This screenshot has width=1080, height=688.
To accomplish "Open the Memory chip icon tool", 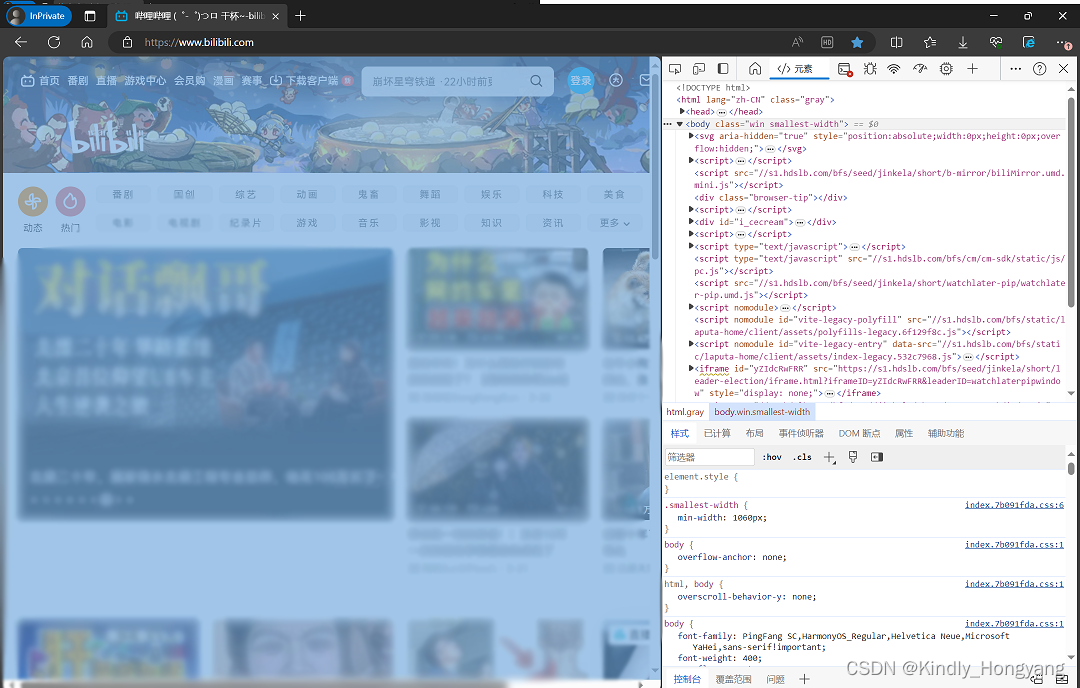I will [x=946, y=69].
